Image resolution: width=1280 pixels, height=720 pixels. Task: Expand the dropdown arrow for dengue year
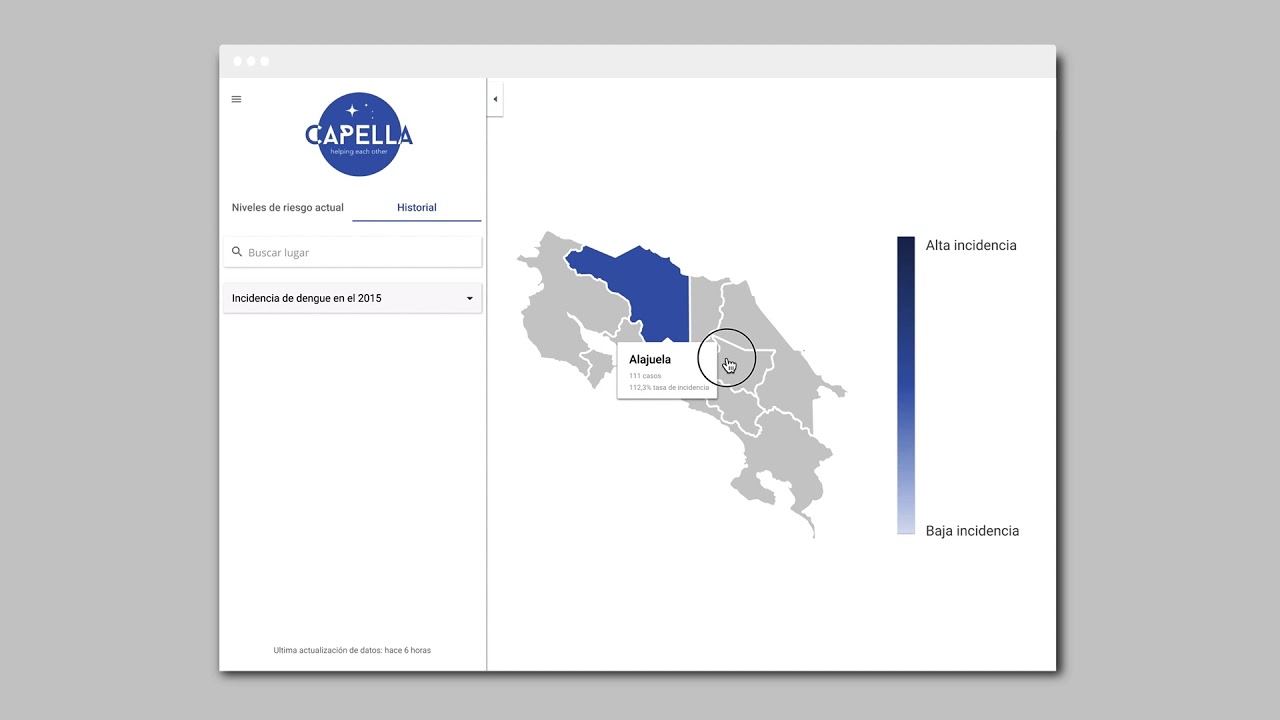[x=470, y=298]
